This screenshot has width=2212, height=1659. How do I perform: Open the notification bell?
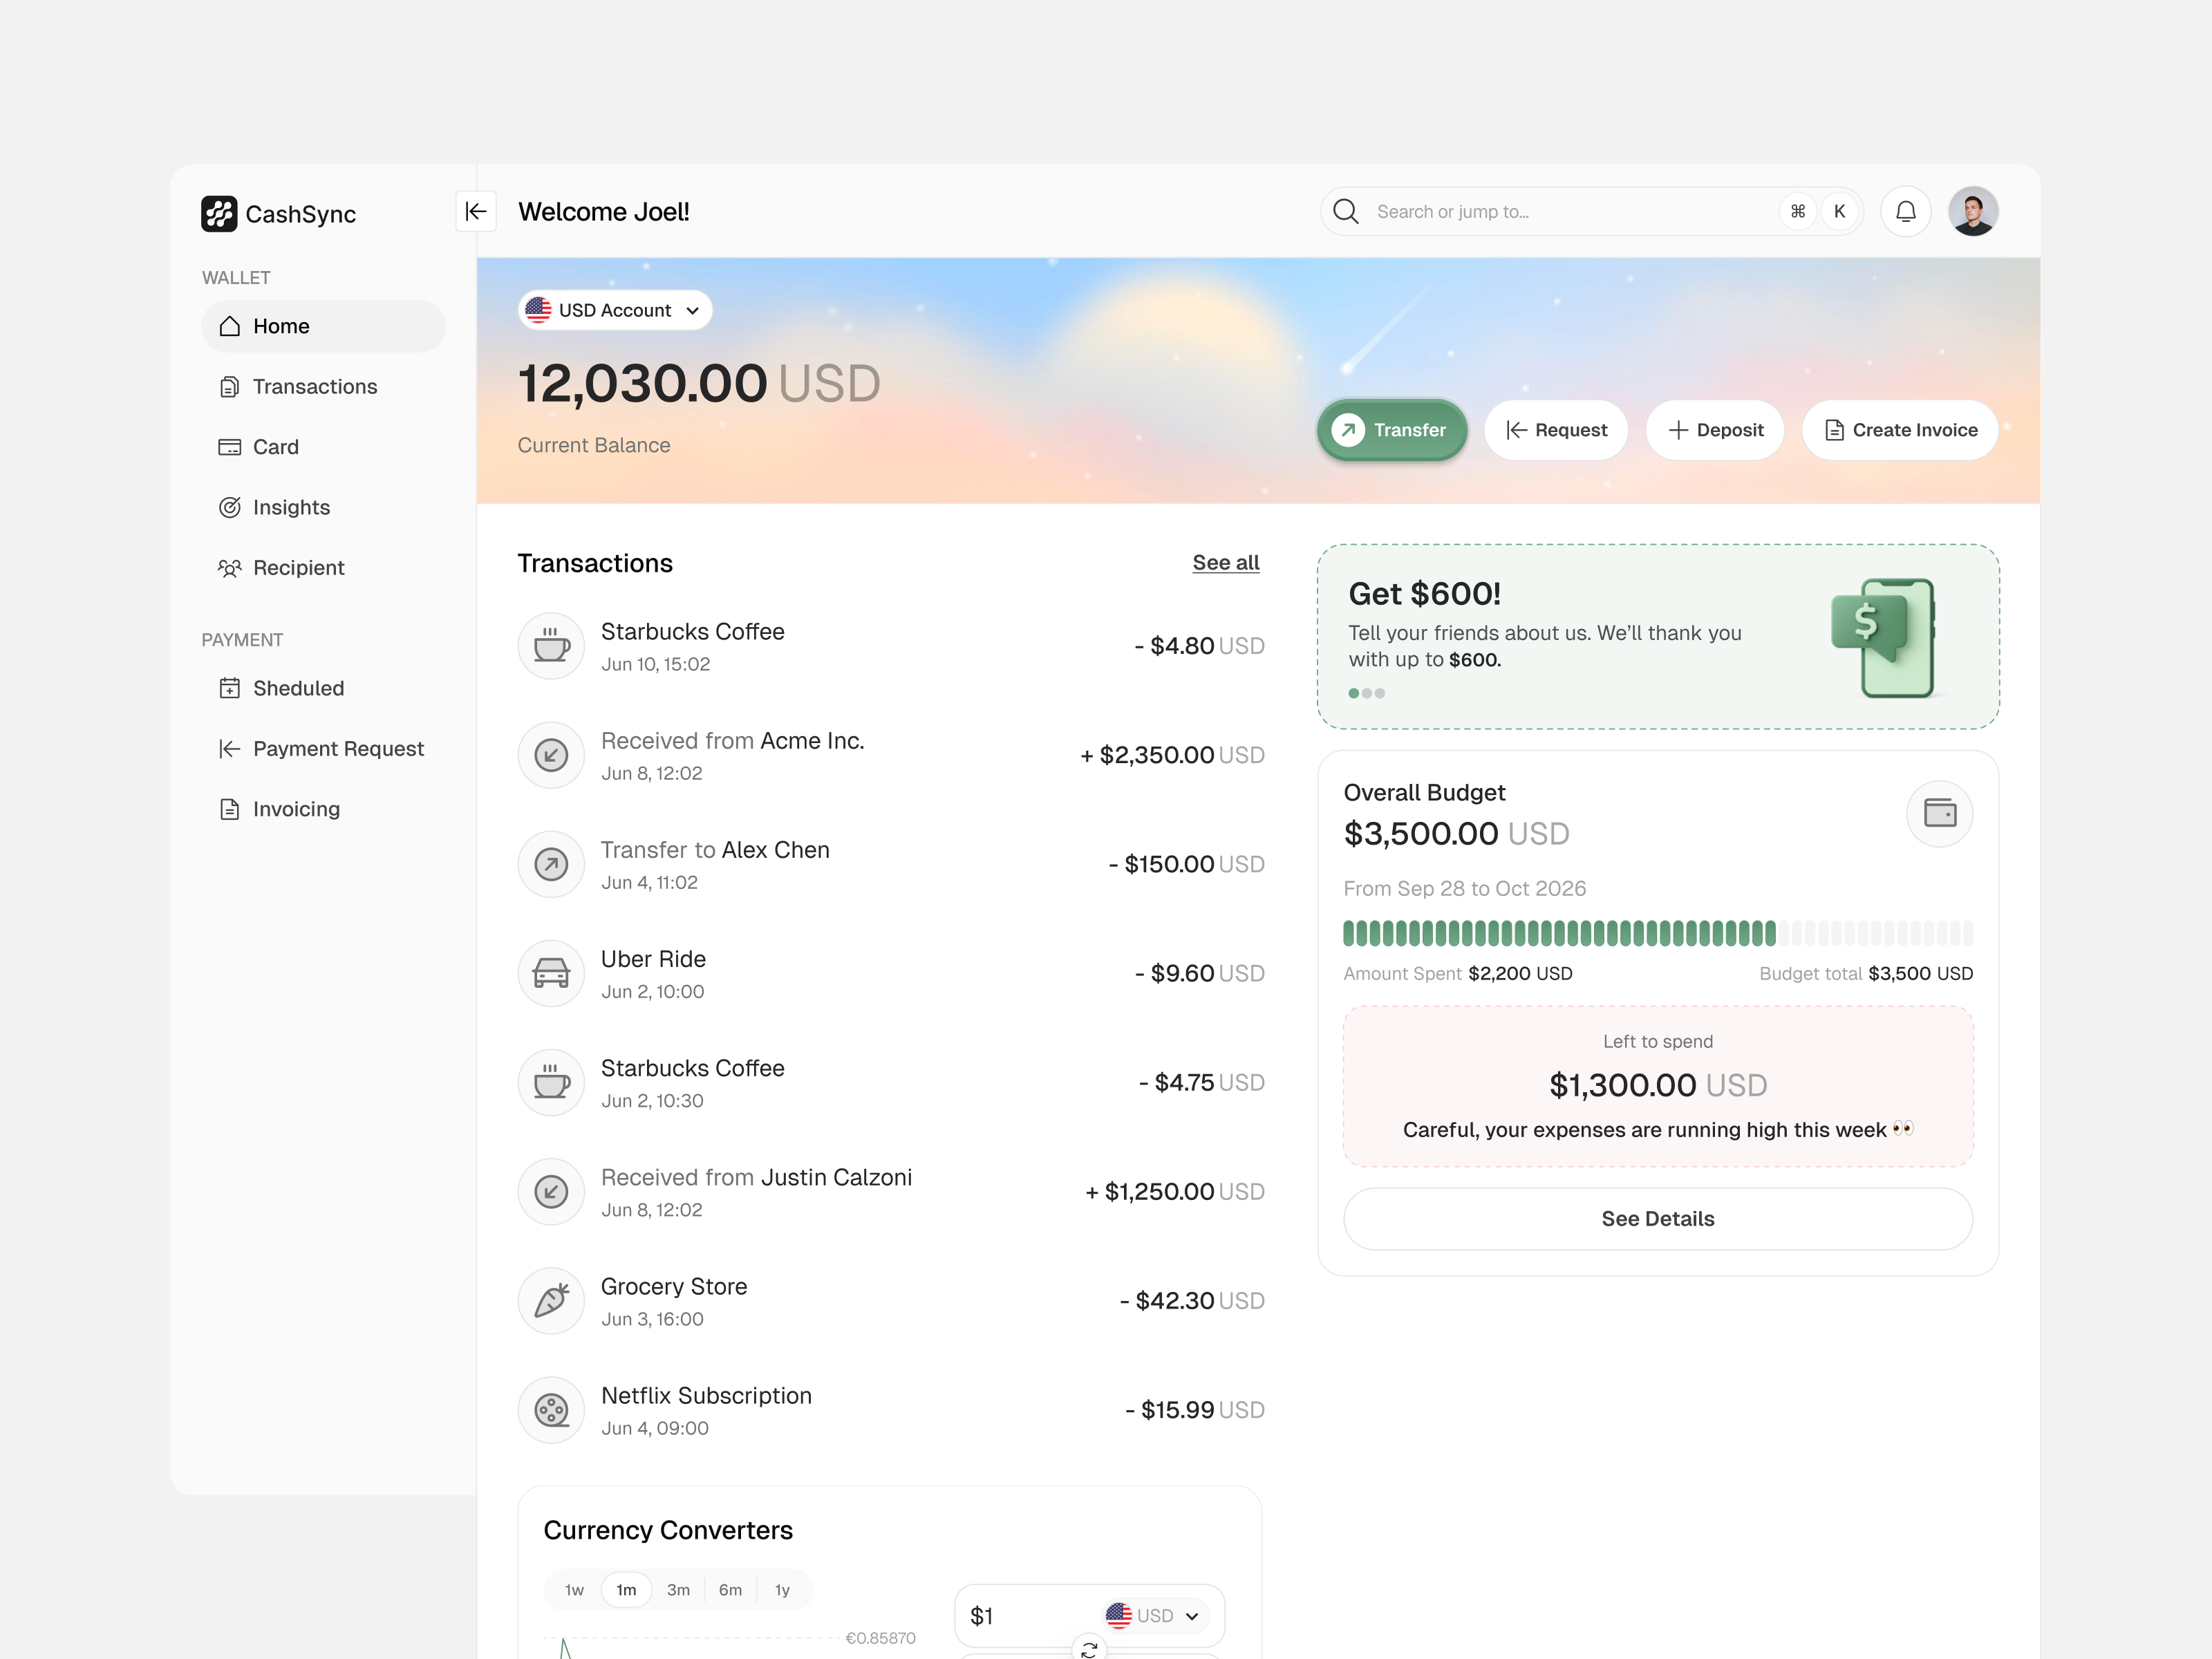pos(1906,211)
